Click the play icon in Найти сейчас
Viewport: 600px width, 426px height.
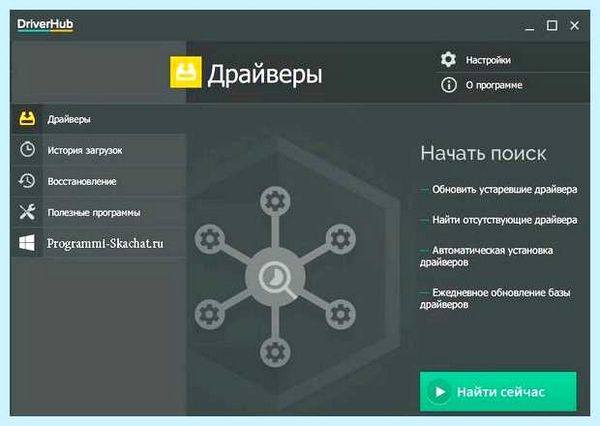pyautogui.click(x=440, y=392)
